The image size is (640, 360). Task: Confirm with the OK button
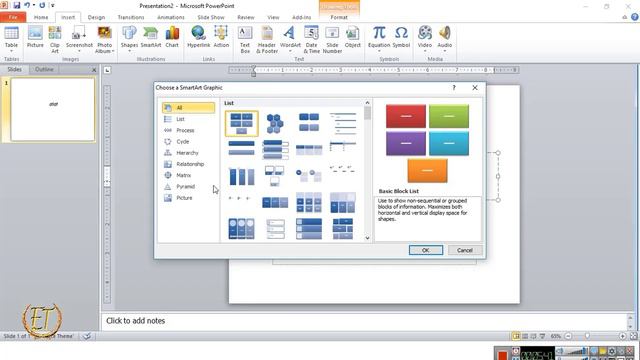pyautogui.click(x=426, y=250)
